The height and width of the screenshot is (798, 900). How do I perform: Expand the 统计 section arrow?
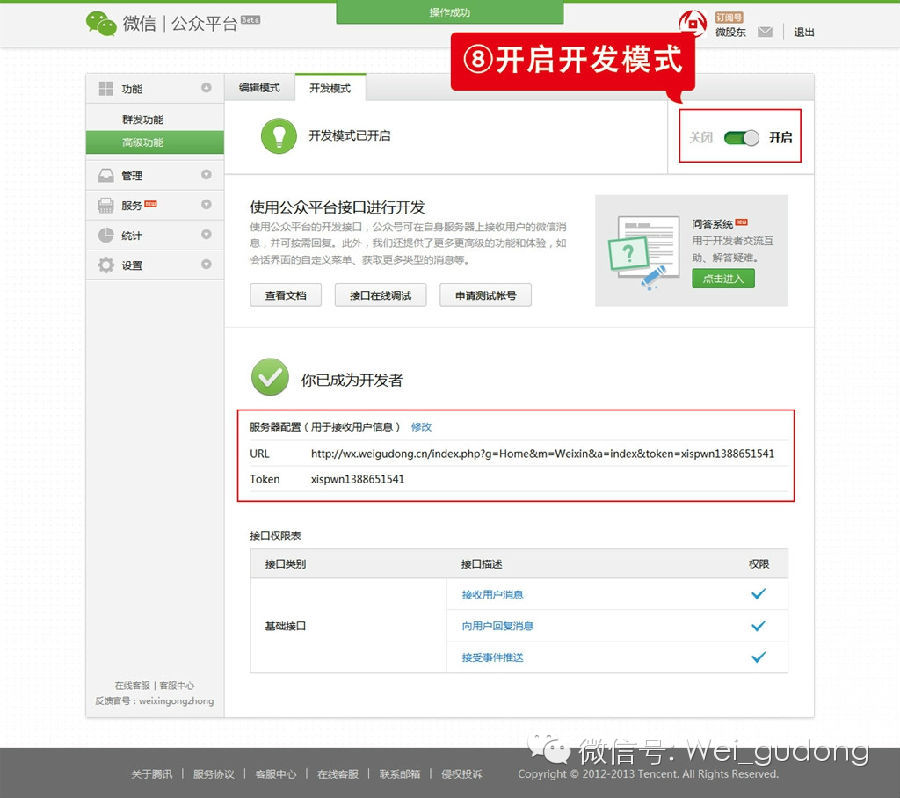[x=206, y=234]
